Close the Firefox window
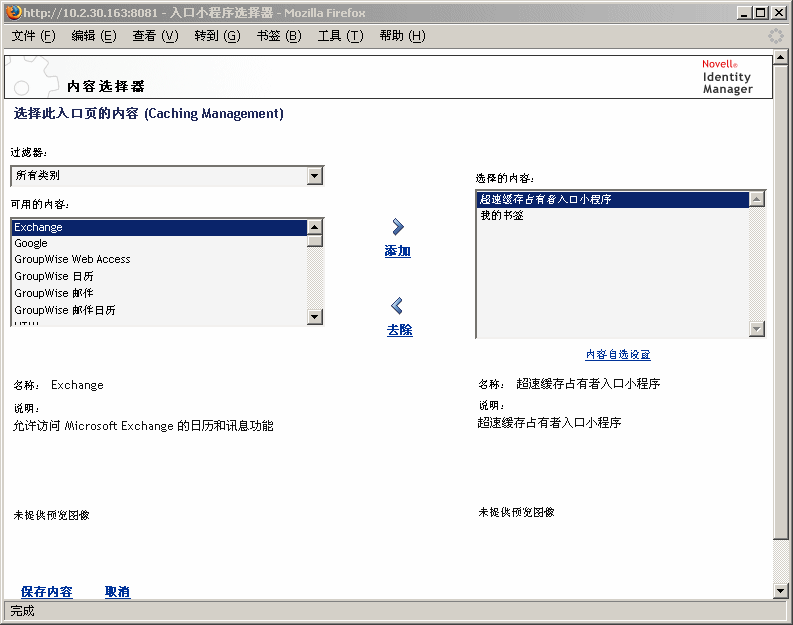Screen dimensions: 793x625 pos(779,13)
